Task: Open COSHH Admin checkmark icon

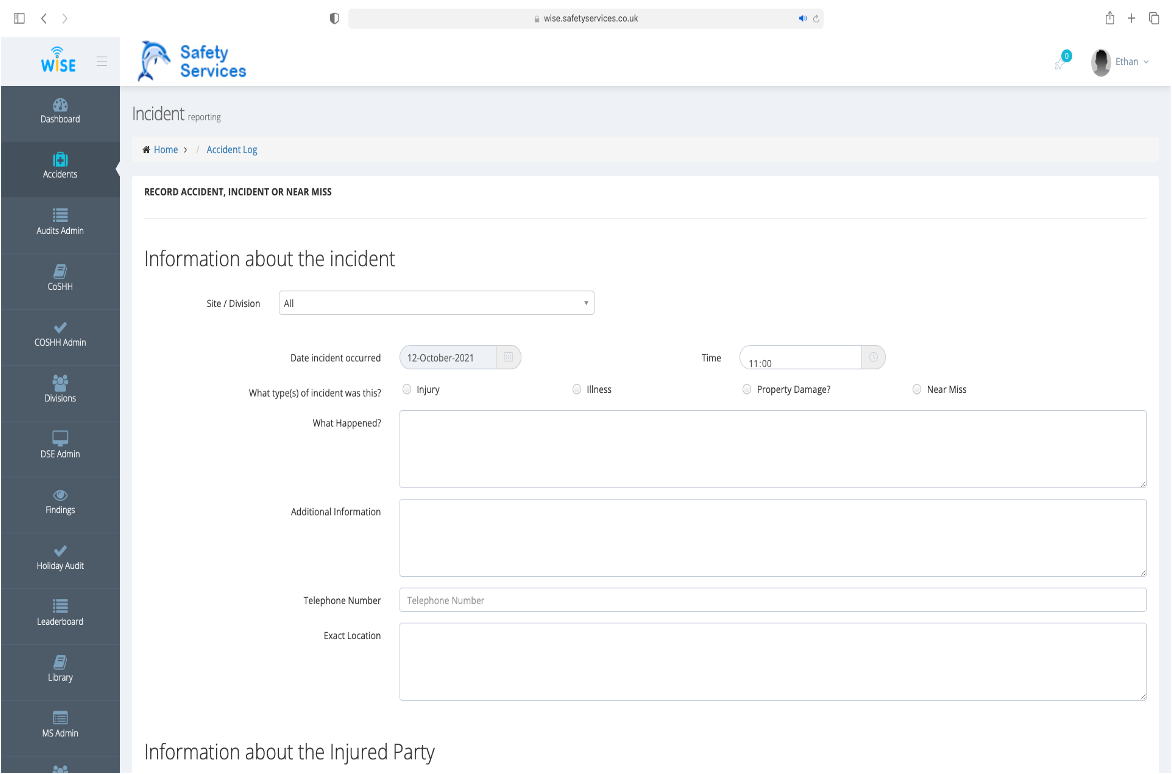Action: 60,327
